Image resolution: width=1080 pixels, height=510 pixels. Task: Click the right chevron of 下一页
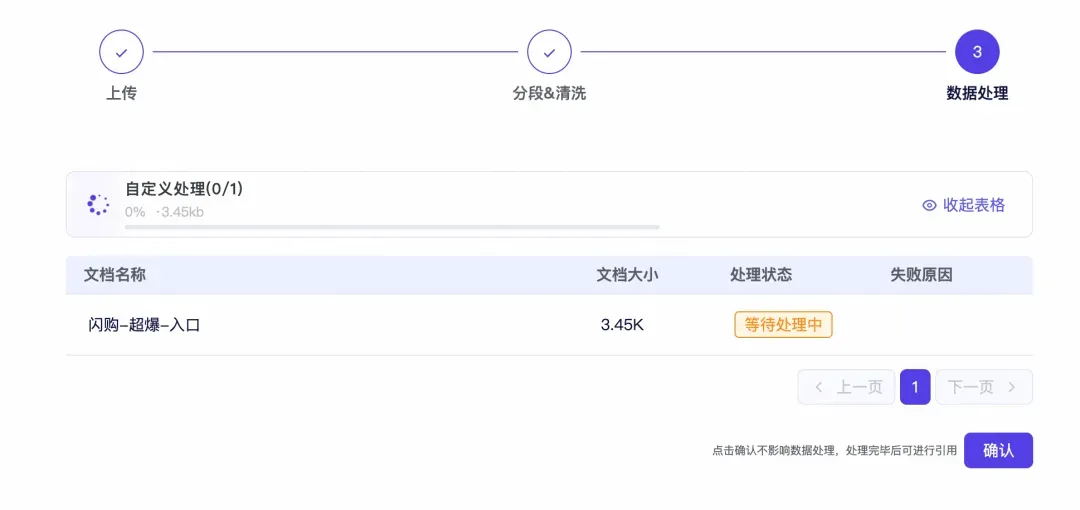point(1012,387)
